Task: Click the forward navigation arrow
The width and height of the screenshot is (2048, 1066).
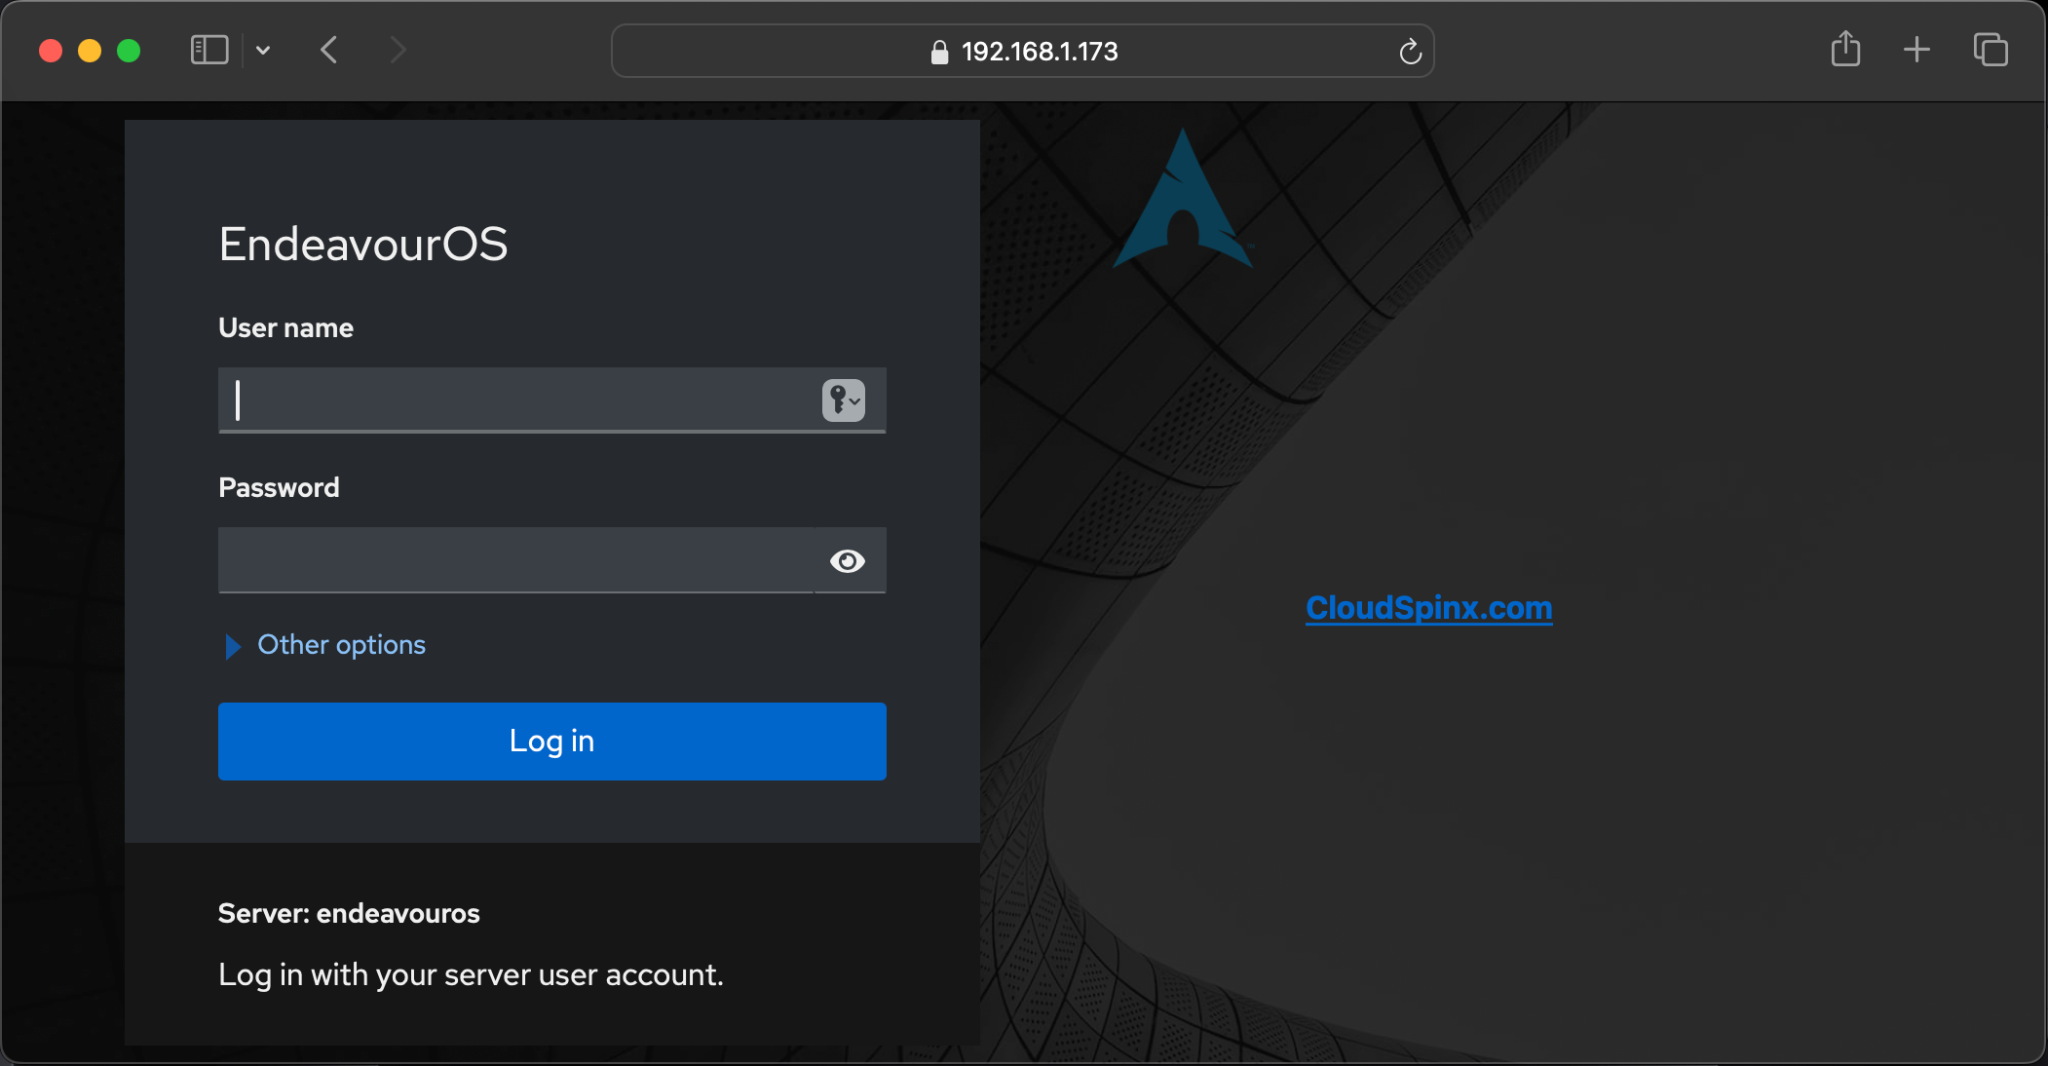Action: (398, 49)
